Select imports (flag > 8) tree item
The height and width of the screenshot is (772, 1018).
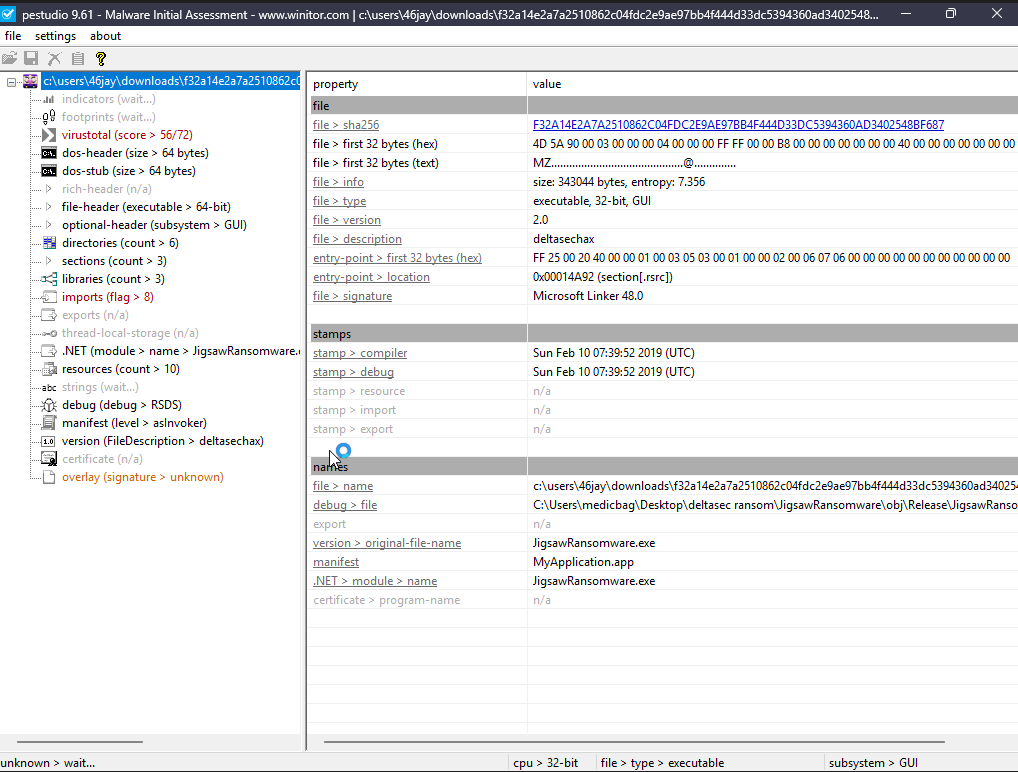(108, 297)
